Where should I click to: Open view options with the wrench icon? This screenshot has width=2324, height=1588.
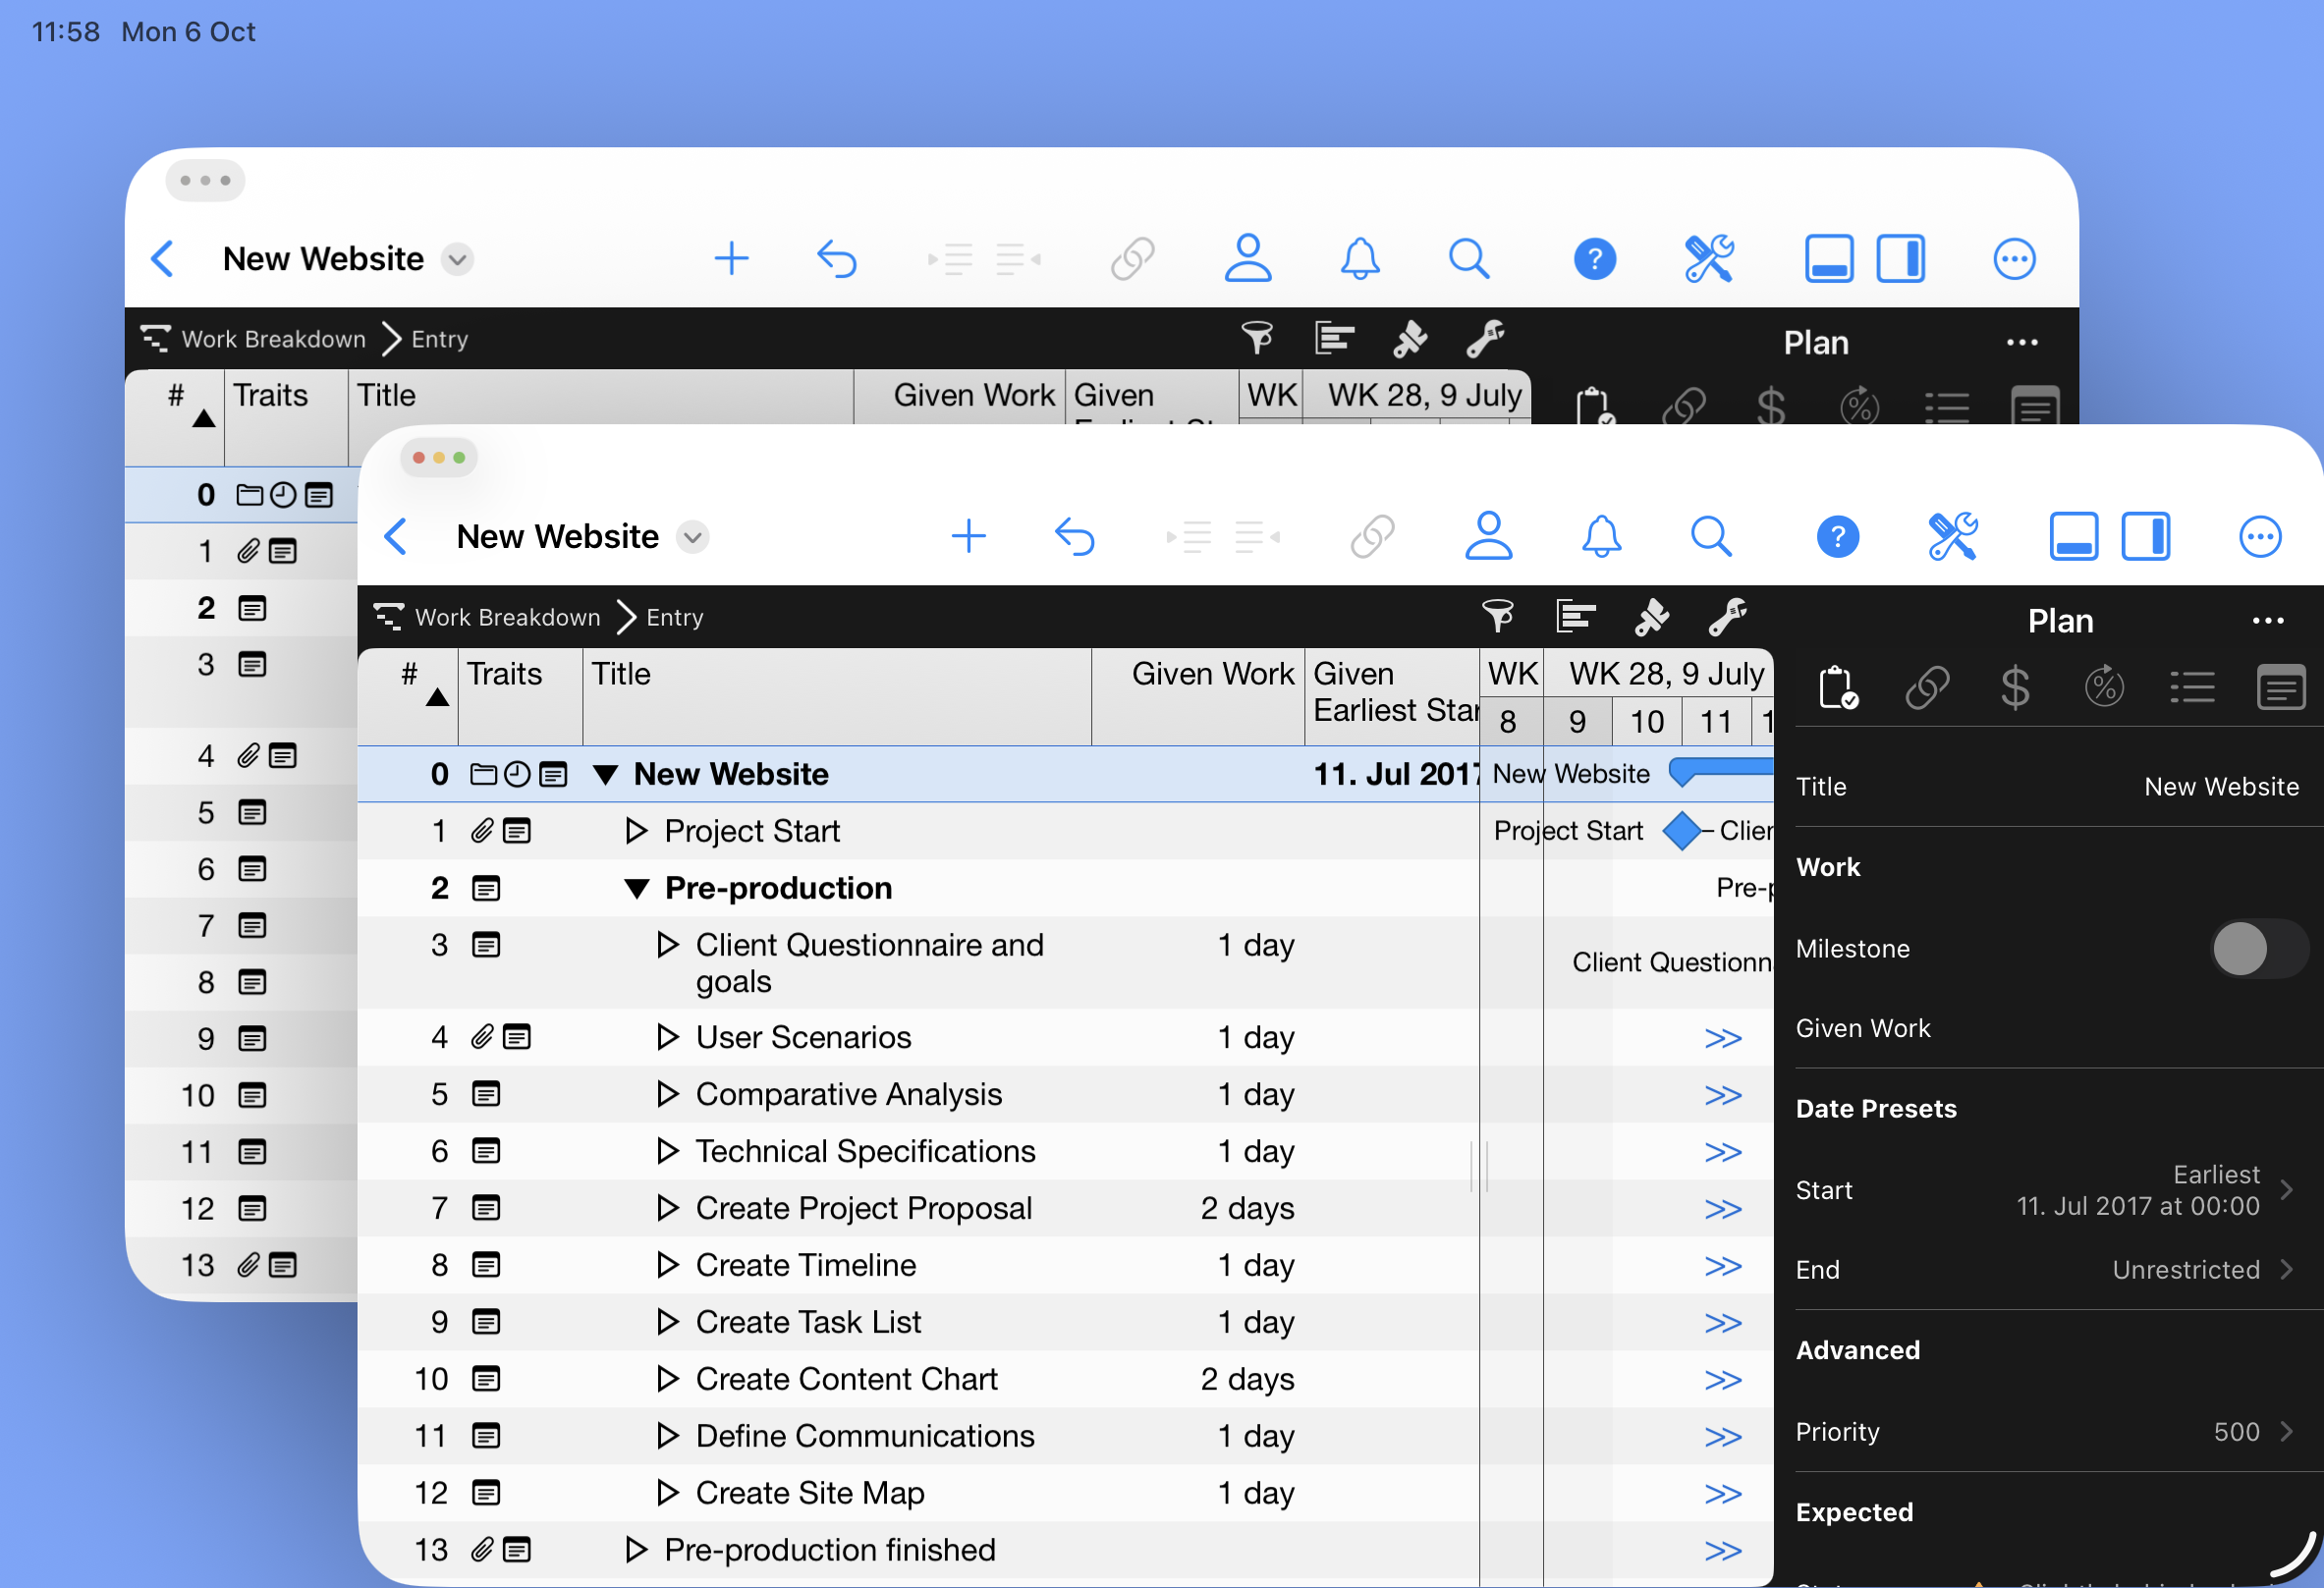1728,617
